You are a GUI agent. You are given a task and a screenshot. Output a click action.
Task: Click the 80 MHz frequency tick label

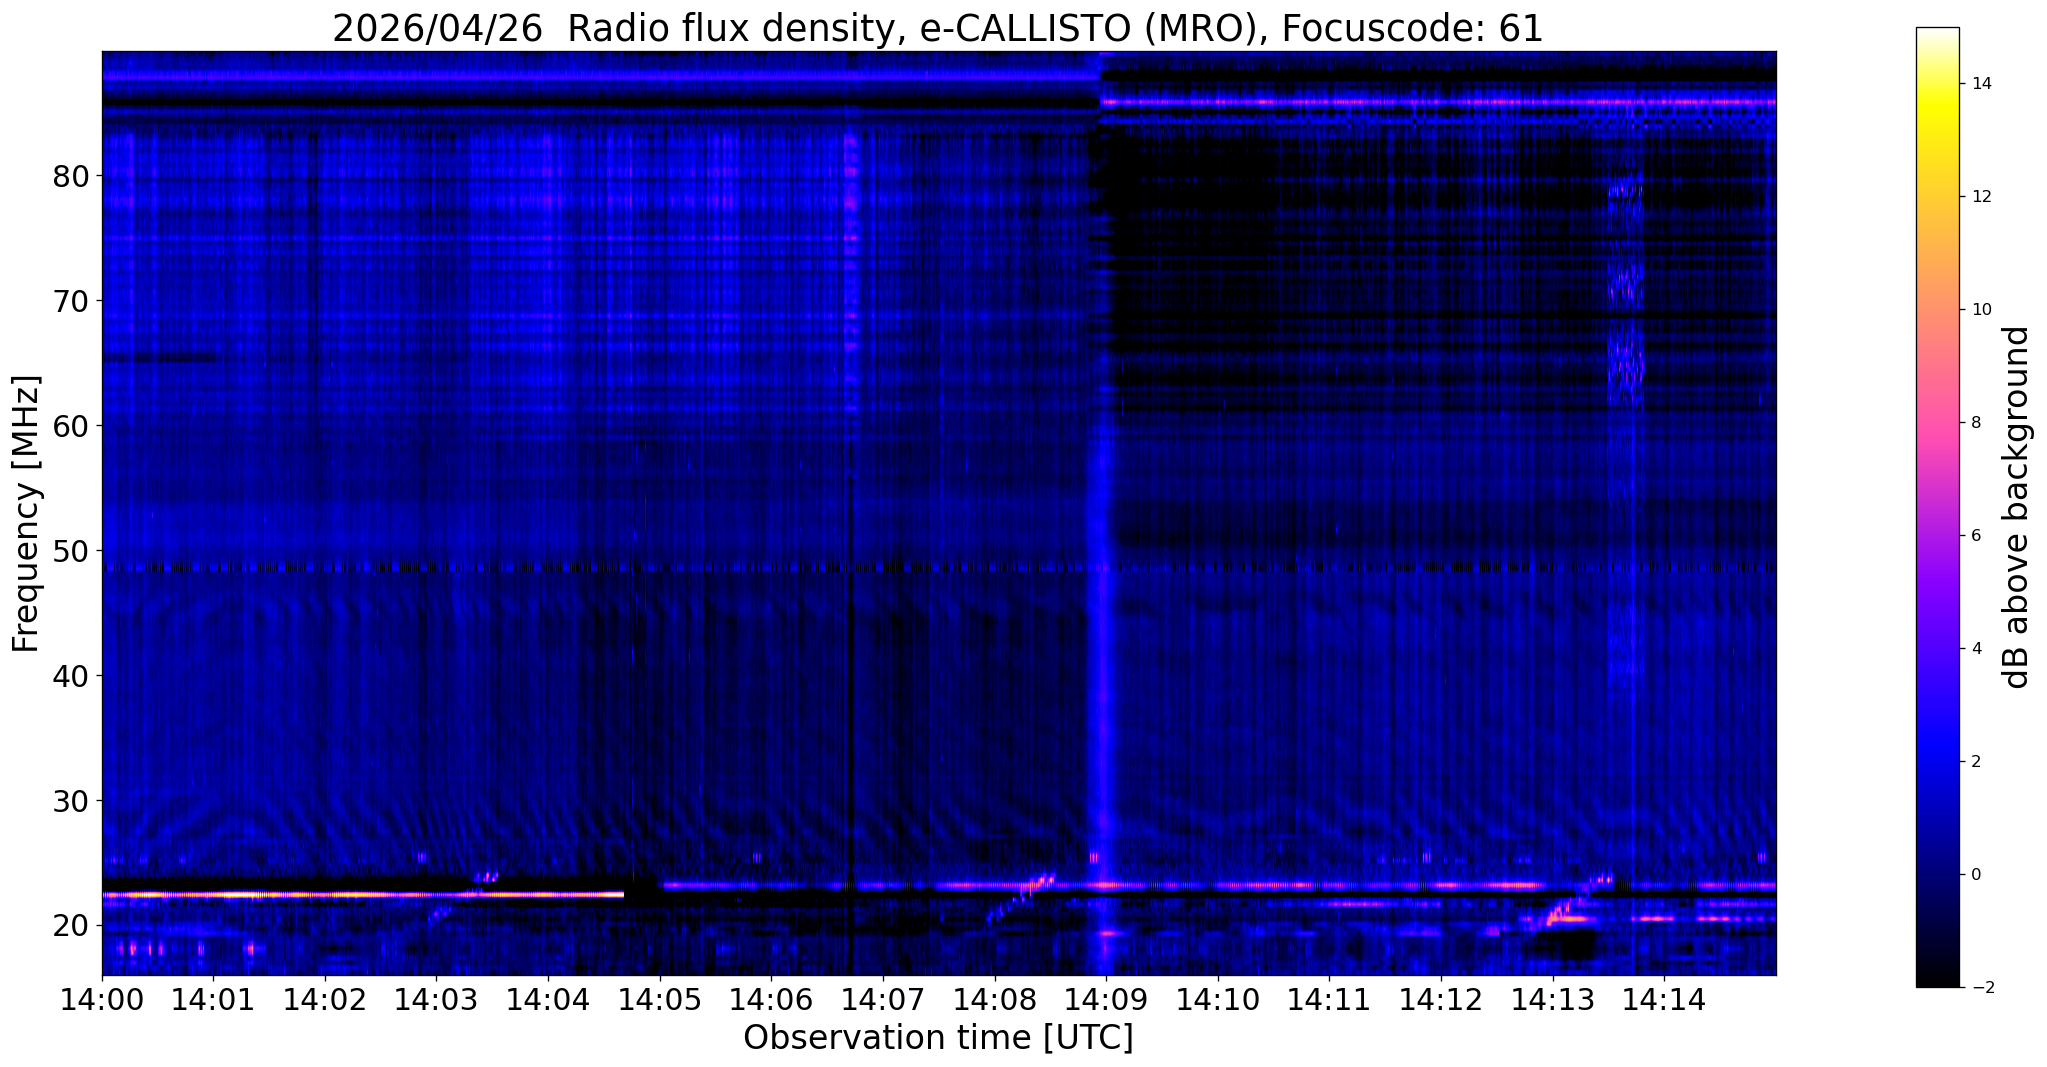71,177
